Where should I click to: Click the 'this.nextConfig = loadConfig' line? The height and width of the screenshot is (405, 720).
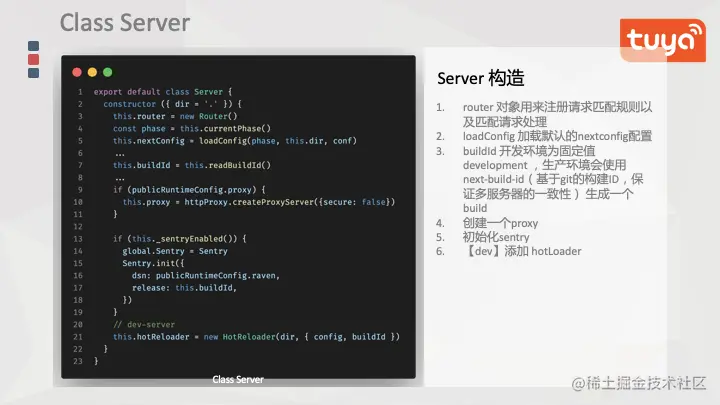(x=235, y=141)
